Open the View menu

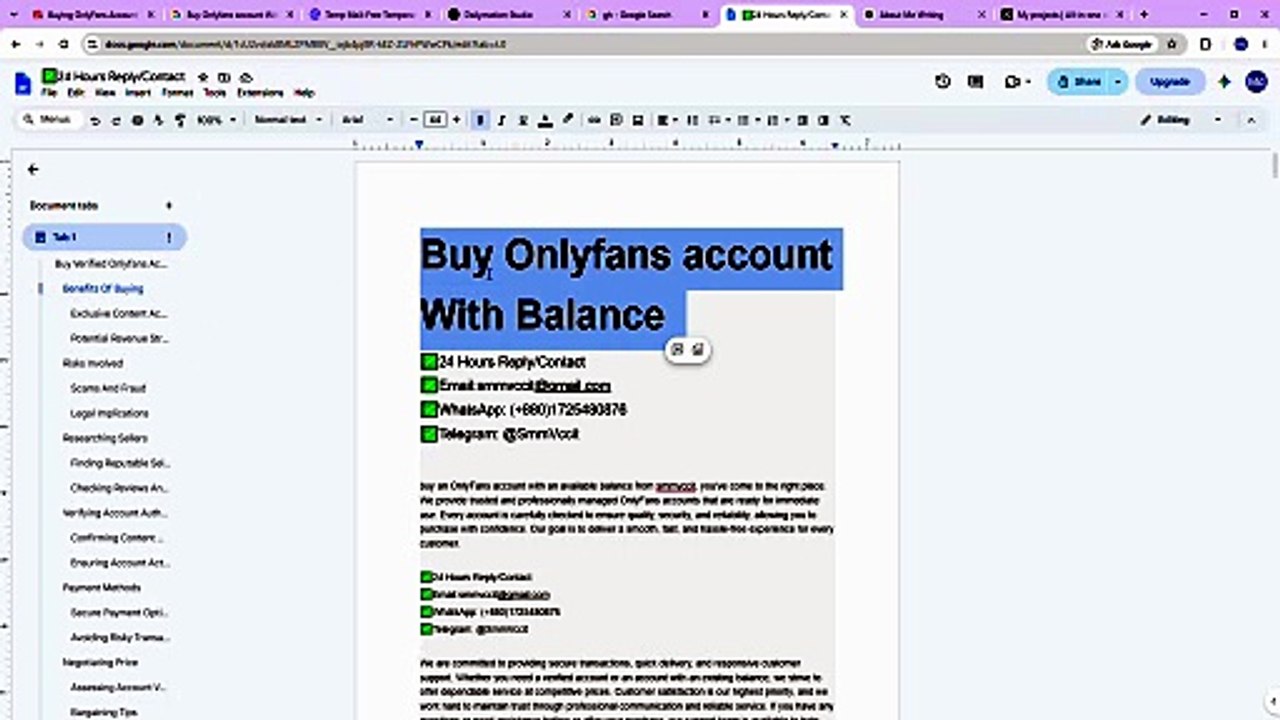(105, 93)
